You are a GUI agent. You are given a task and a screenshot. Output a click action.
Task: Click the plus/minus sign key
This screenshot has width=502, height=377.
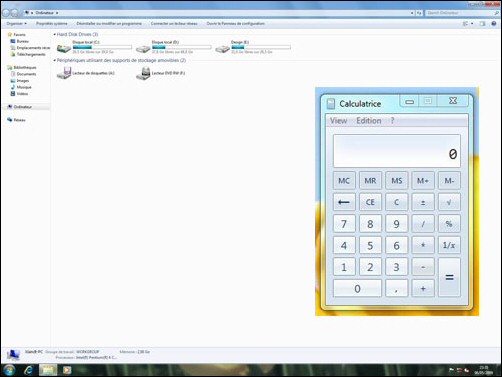click(x=423, y=202)
